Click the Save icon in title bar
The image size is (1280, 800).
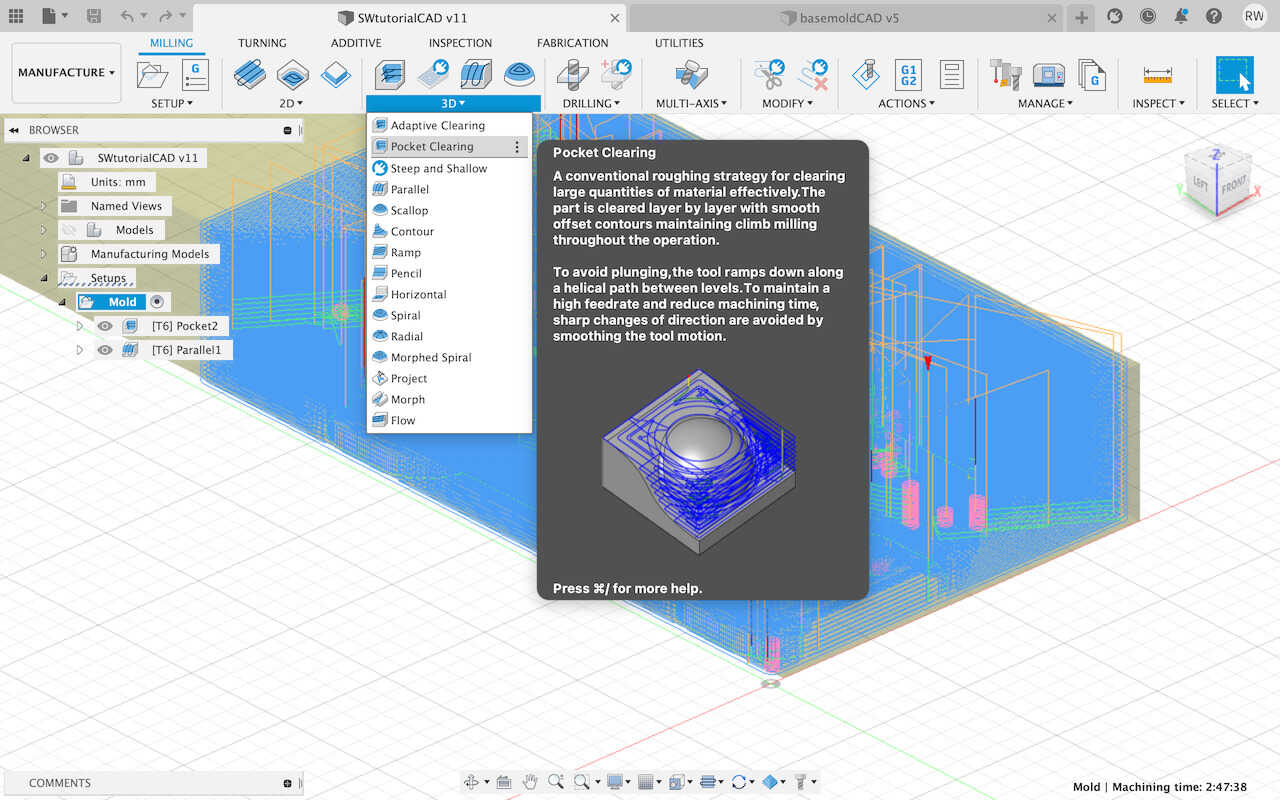93,16
